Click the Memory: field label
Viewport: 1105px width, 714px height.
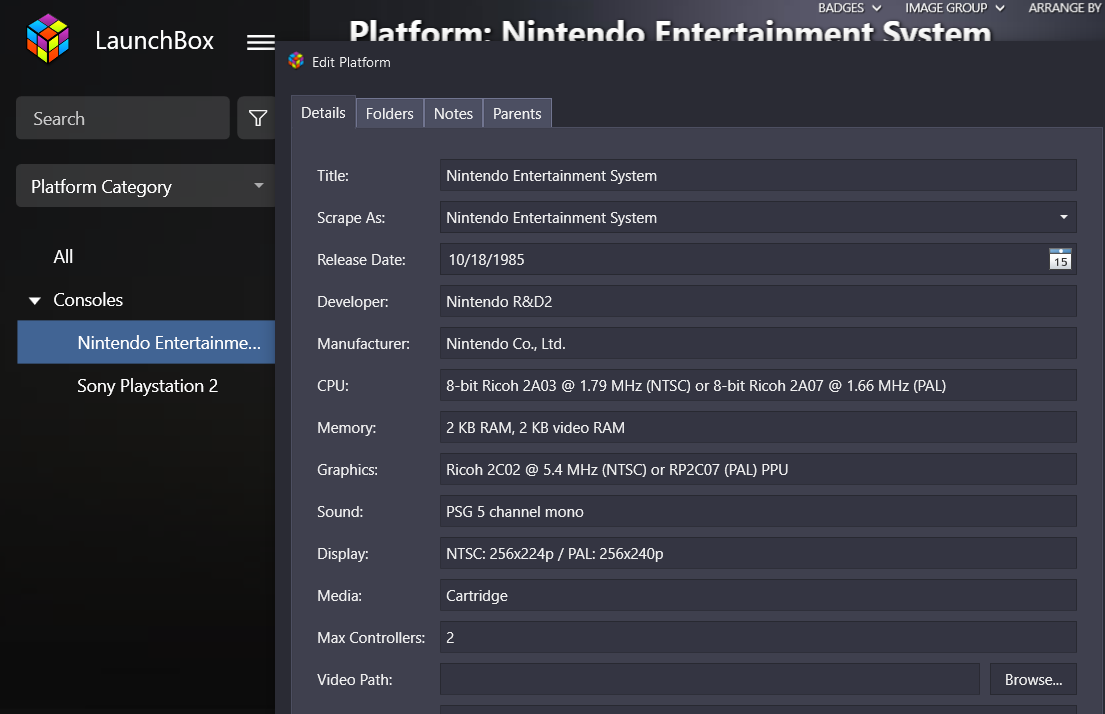[x=346, y=428]
